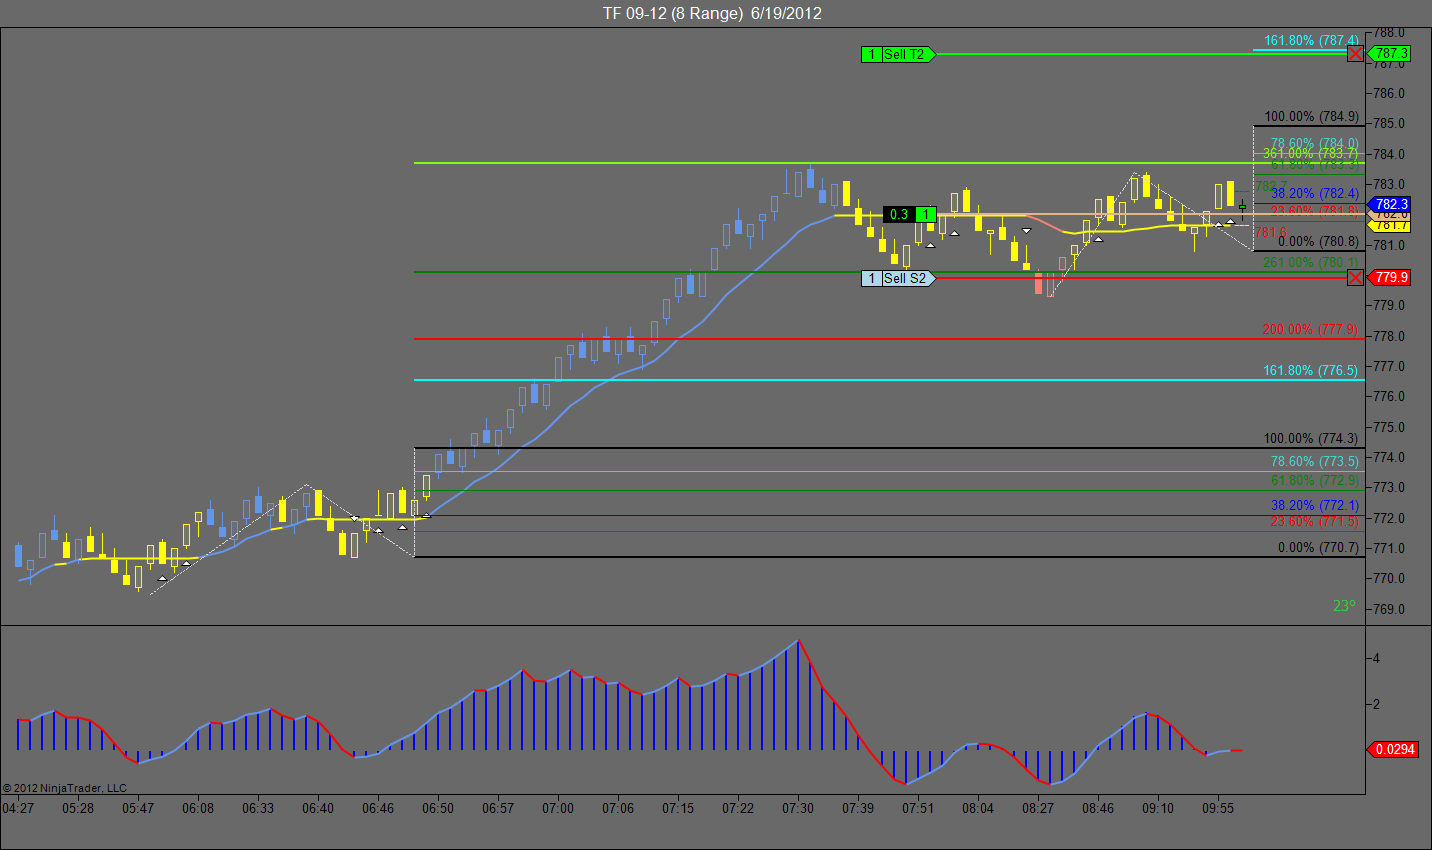The image size is (1432, 850).
Task: Click the blue 782.3 current price marker
Action: [x=1389, y=204]
